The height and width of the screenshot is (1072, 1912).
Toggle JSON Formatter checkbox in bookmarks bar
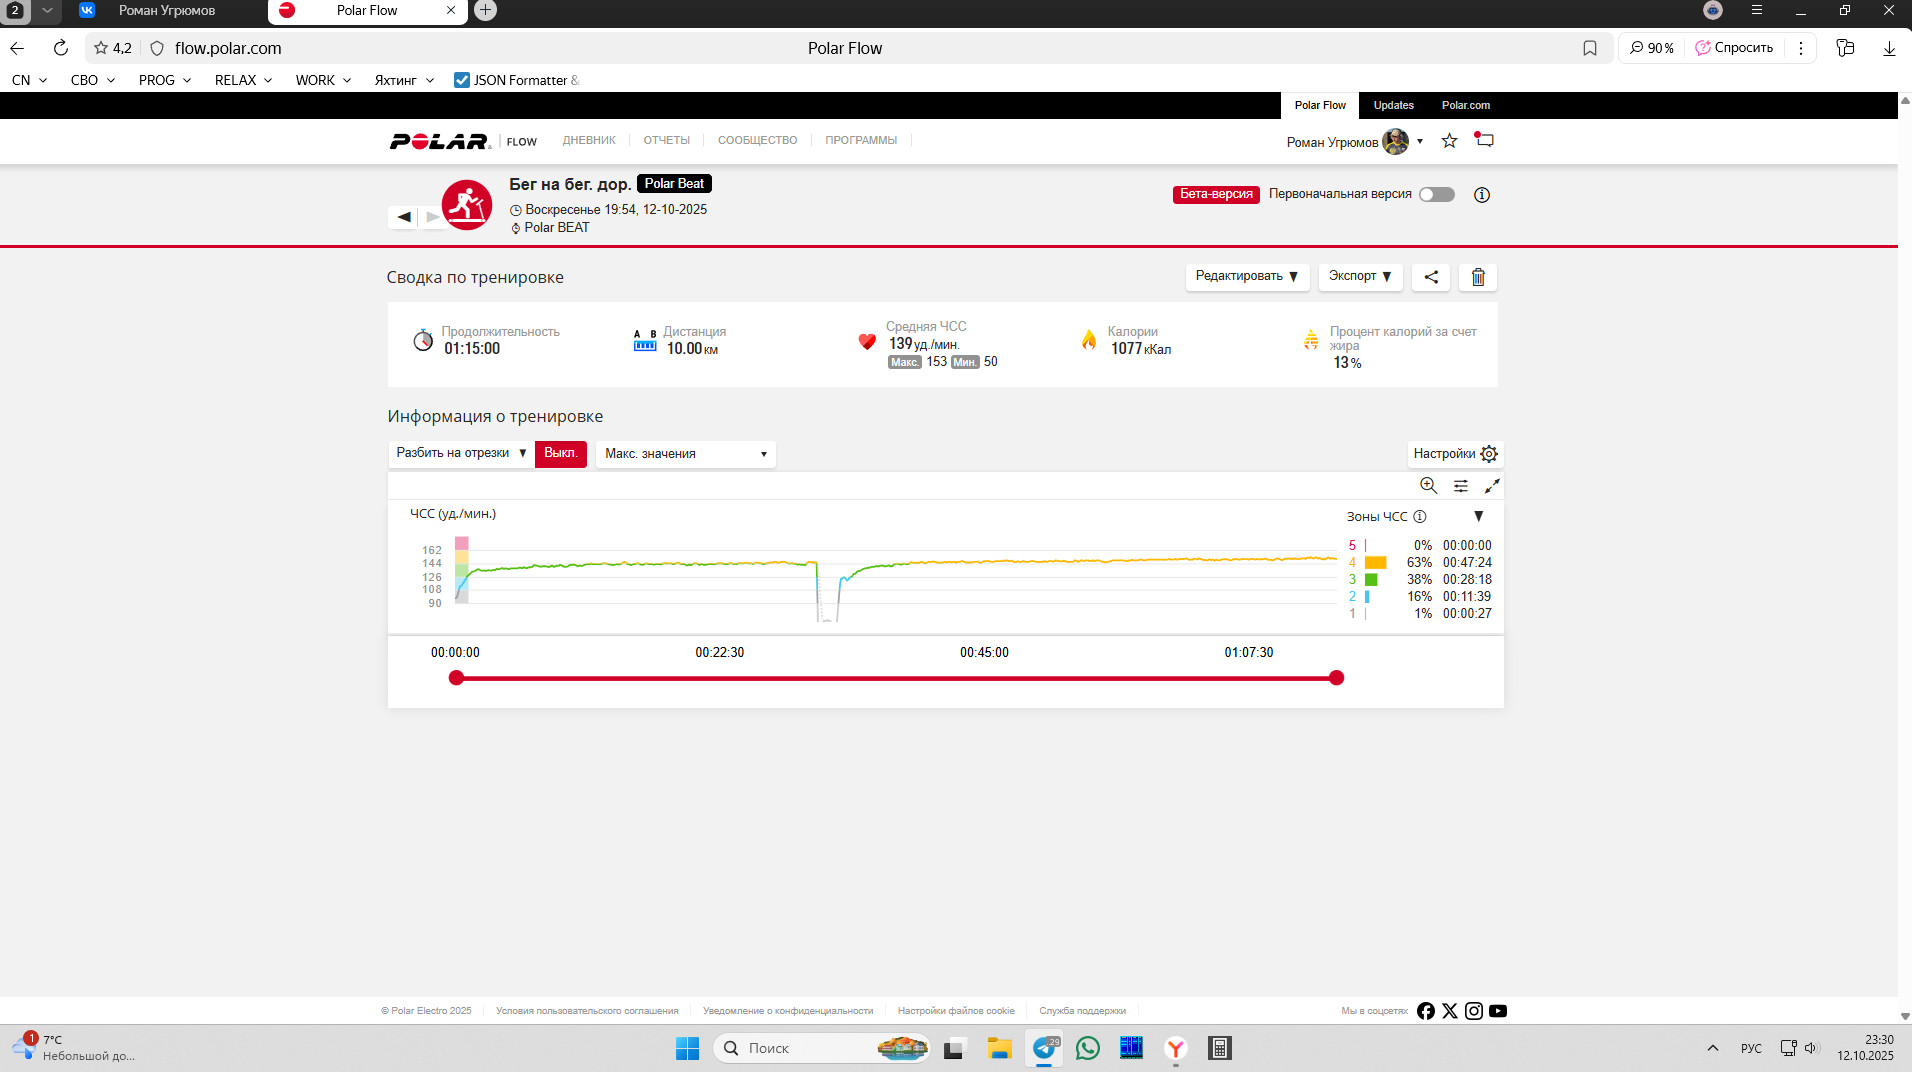(x=461, y=80)
